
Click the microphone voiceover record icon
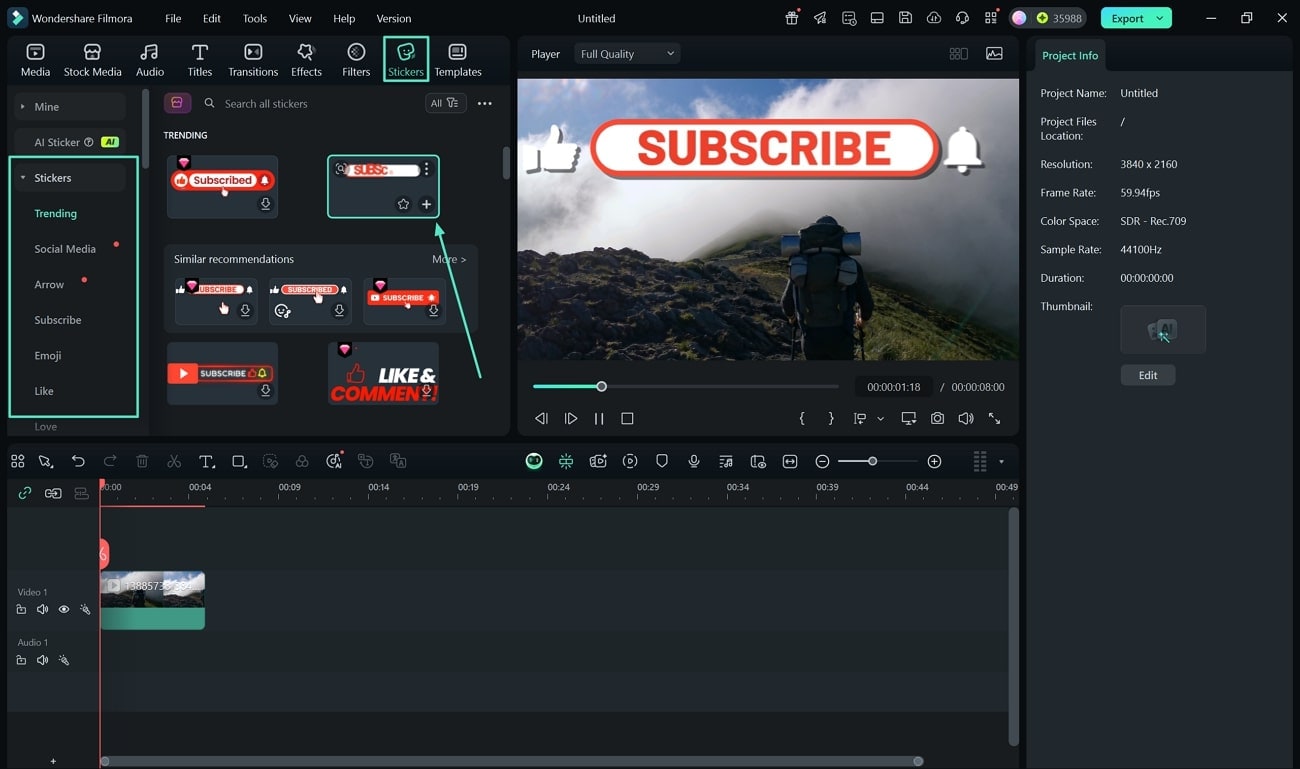(694, 461)
